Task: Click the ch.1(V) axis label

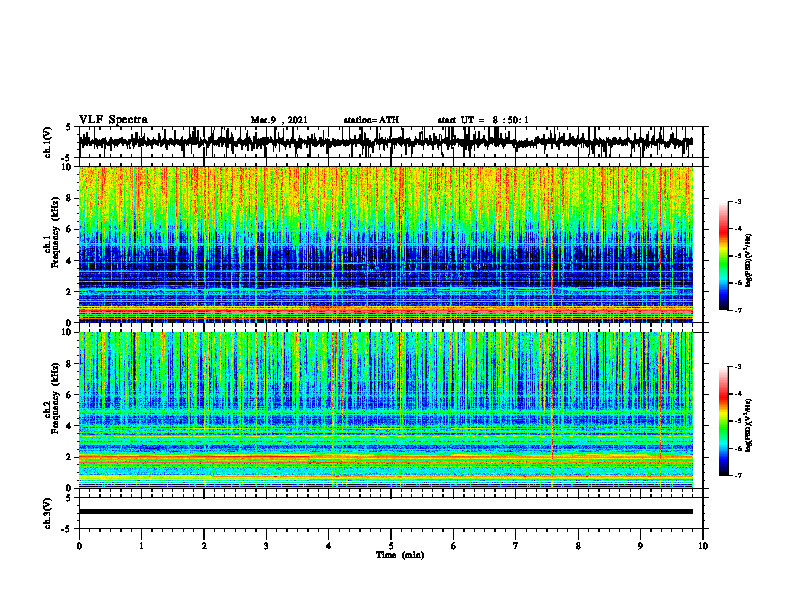Action: click(48, 142)
